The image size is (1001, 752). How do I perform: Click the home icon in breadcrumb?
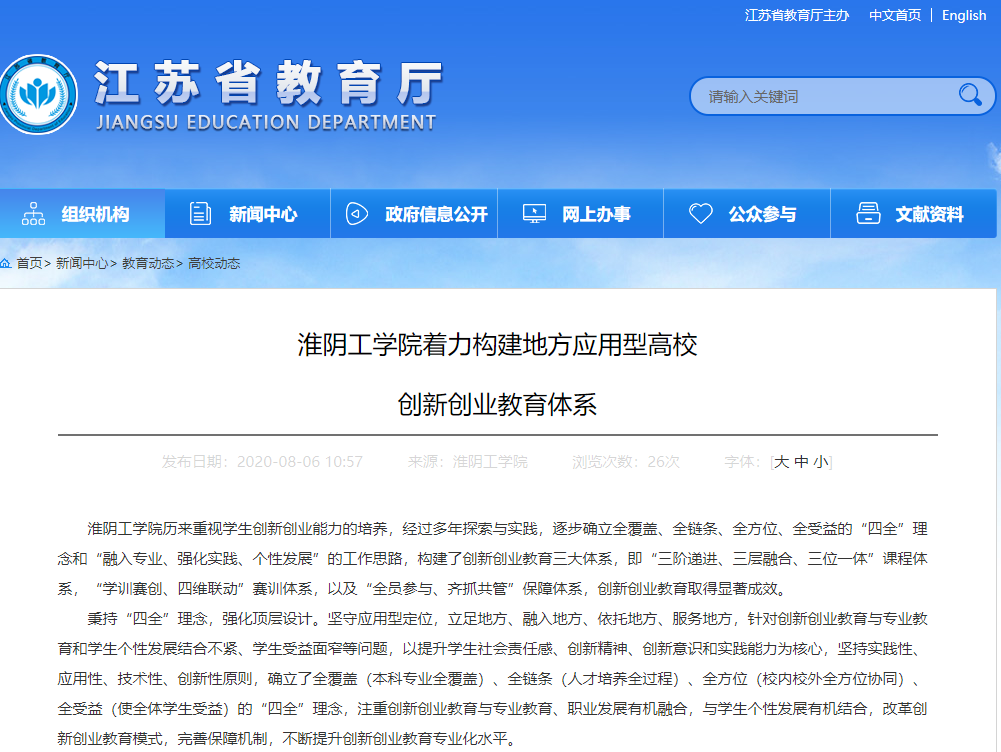point(6,263)
